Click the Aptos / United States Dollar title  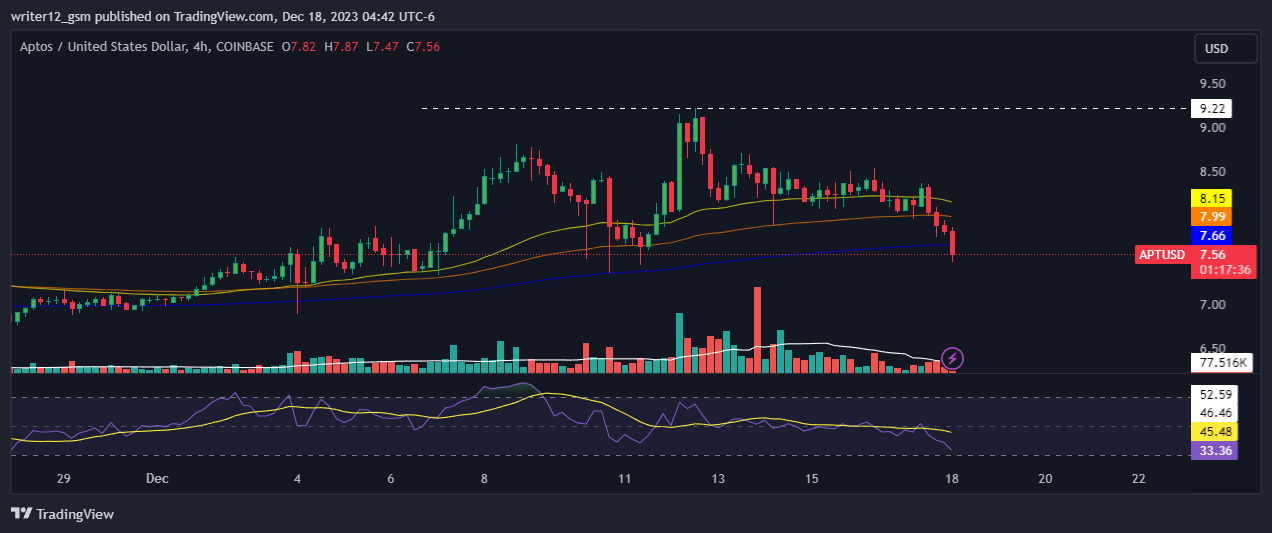click(x=103, y=46)
